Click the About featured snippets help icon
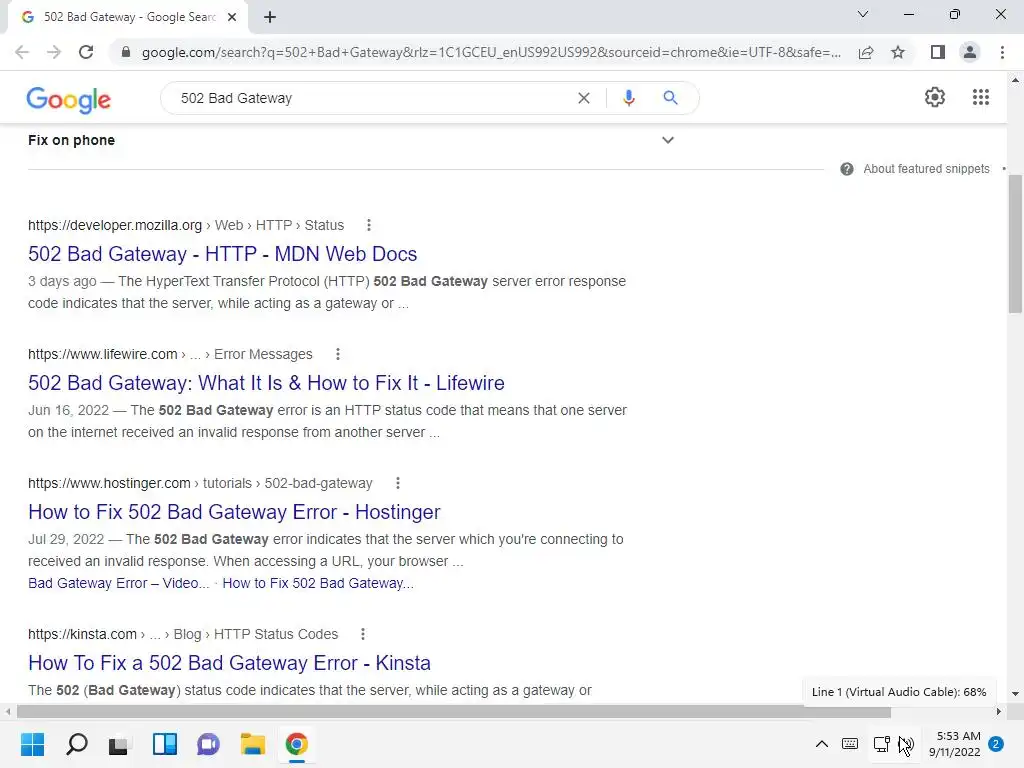Viewport: 1024px width, 768px height. (x=847, y=169)
